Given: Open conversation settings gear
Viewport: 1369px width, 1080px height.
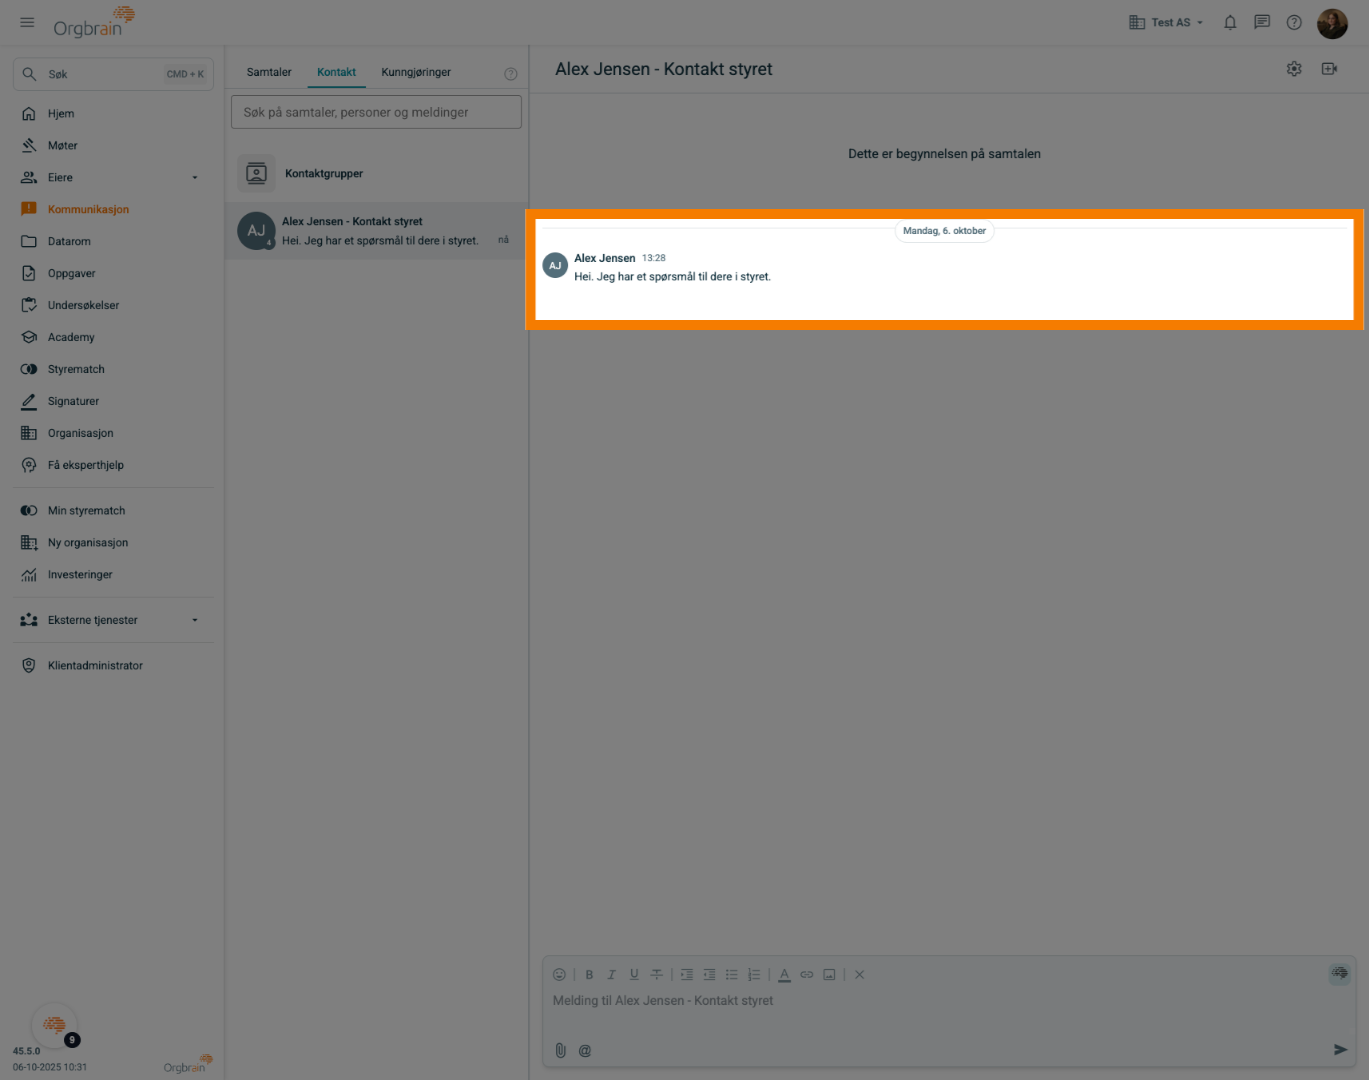Looking at the screenshot, I should coord(1294,69).
